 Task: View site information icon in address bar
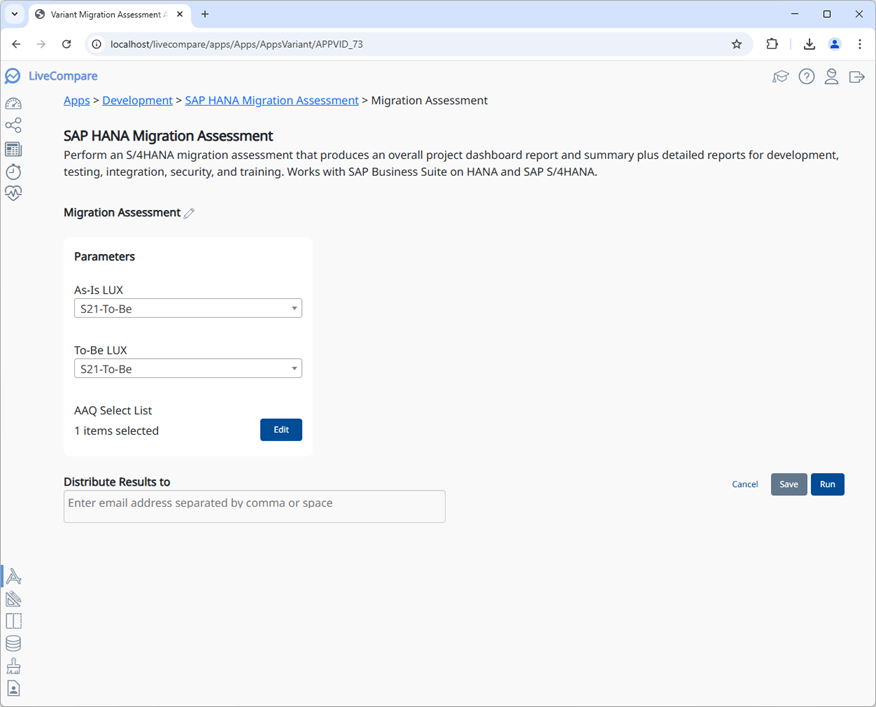pos(97,44)
